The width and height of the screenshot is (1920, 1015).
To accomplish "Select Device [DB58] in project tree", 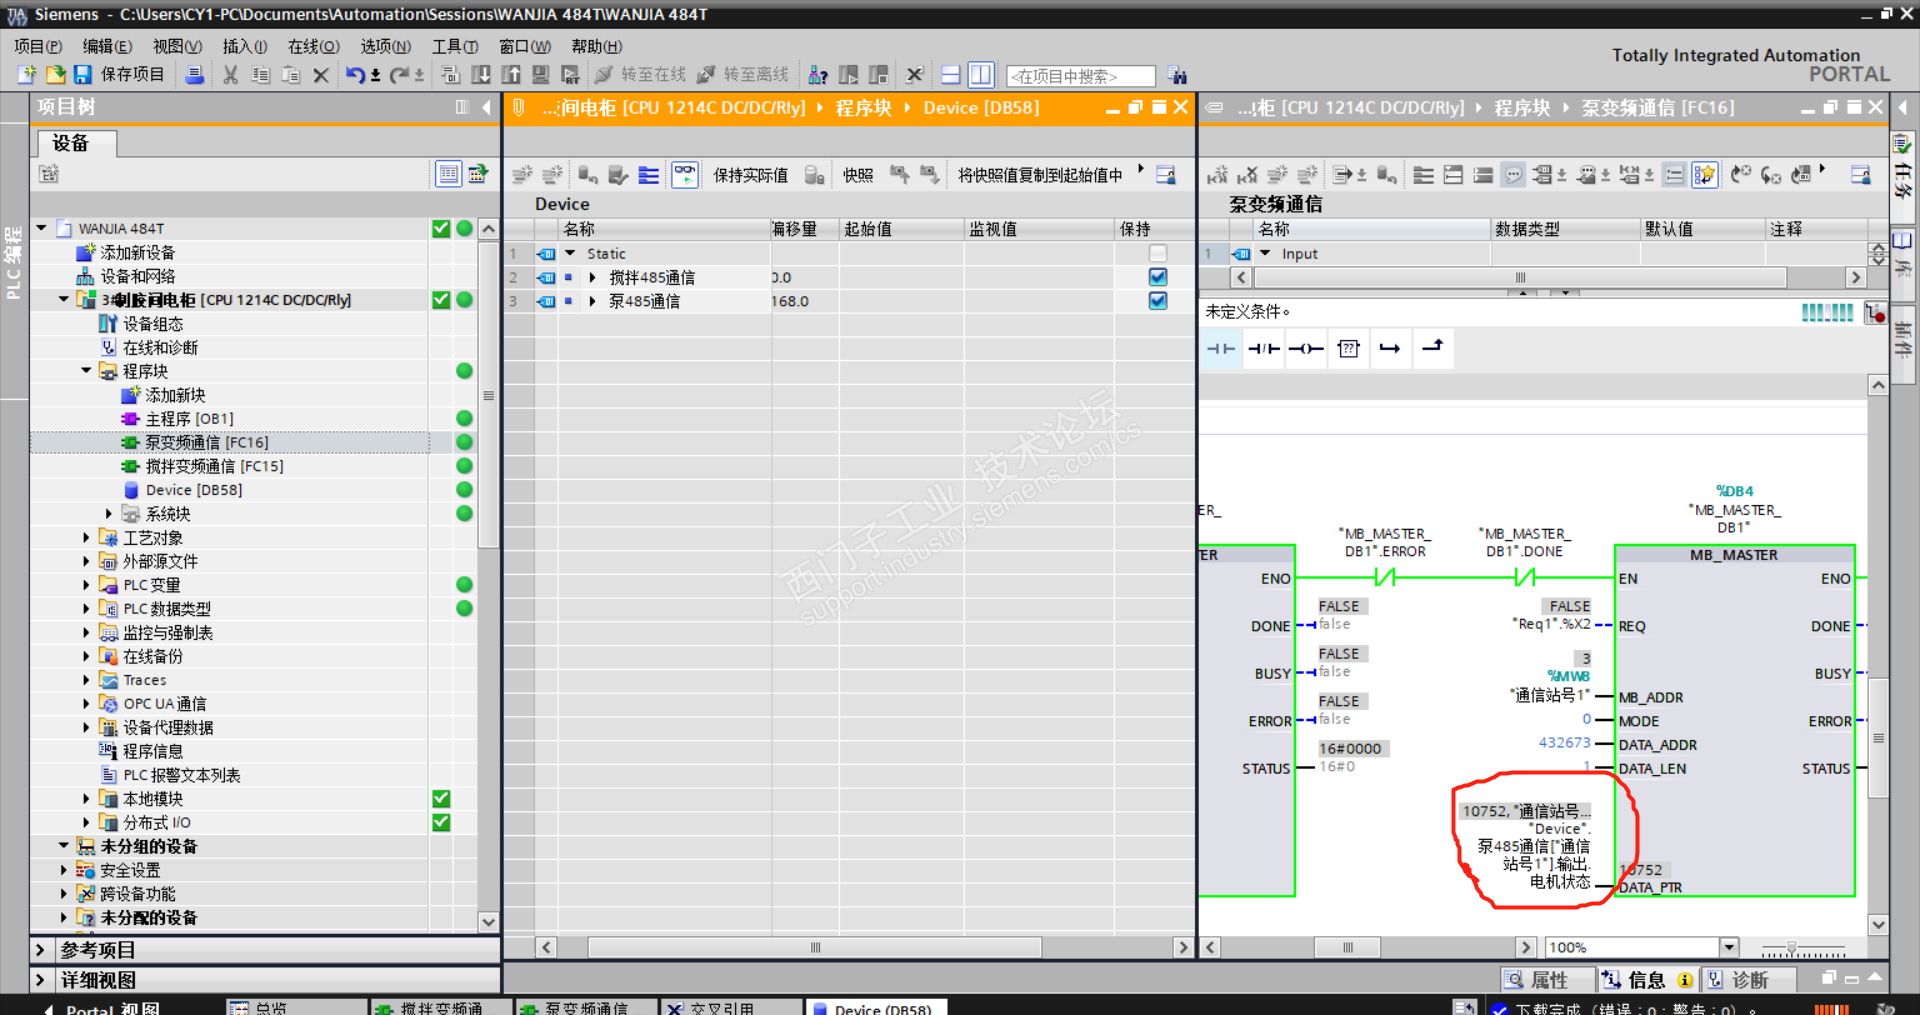I will click(x=194, y=490).
